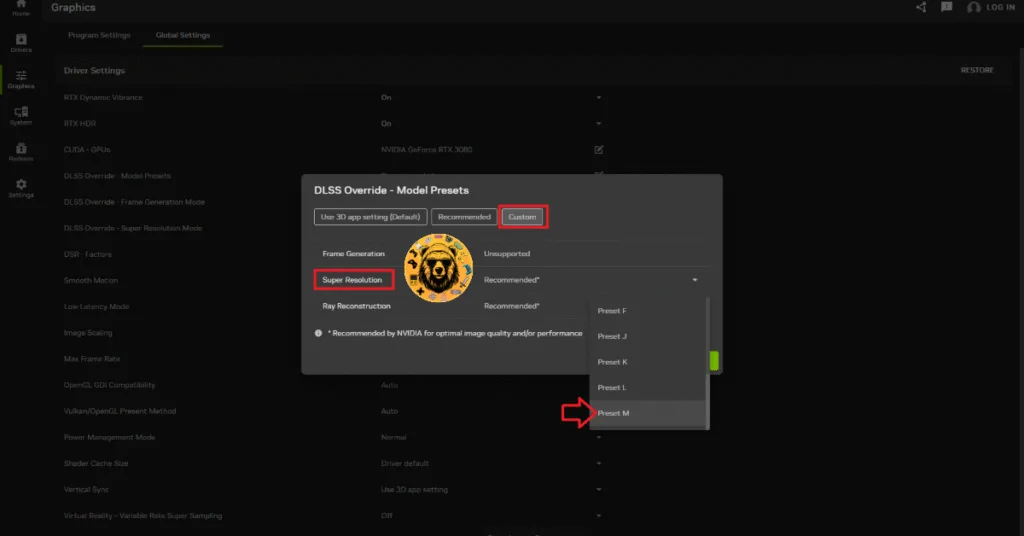Open Super Resolution preset dropdown

point(695,280)
